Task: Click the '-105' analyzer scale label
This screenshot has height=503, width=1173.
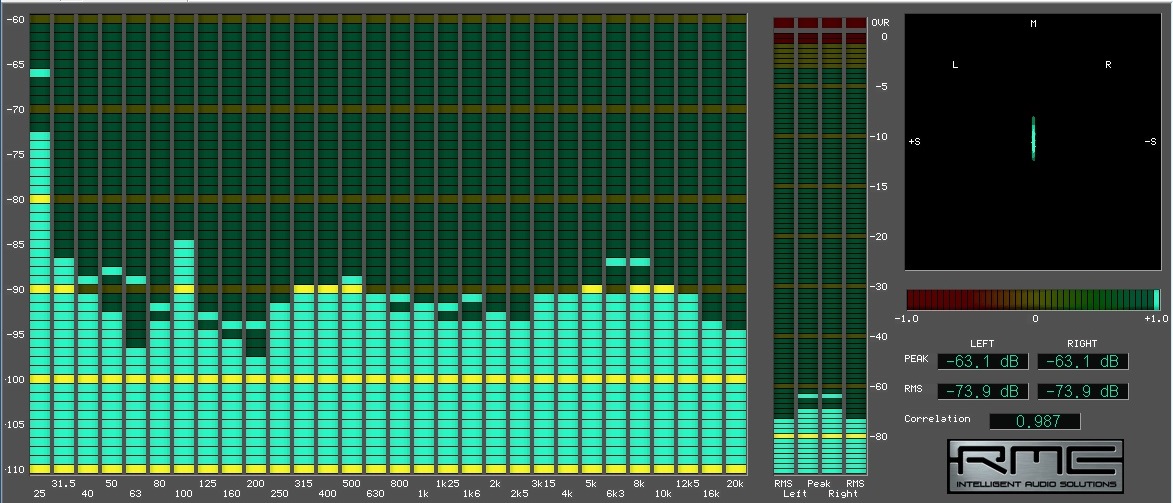Action: [16, 424]
